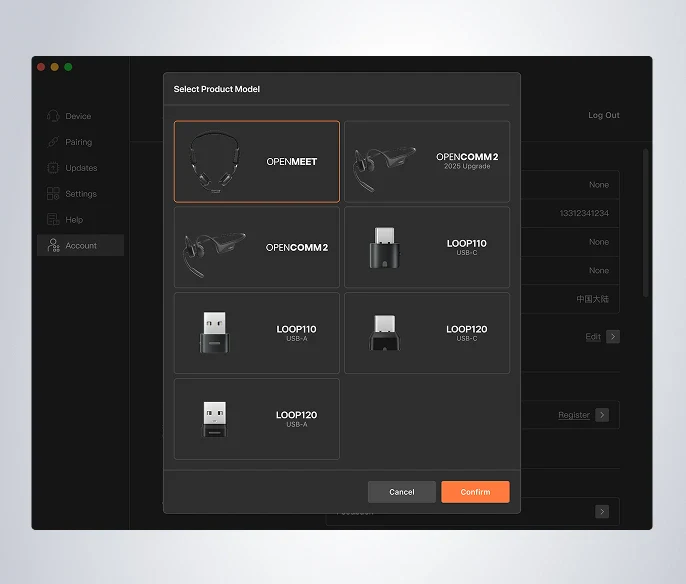
Task: Click the Register link
Action: [x=574, y=415]
